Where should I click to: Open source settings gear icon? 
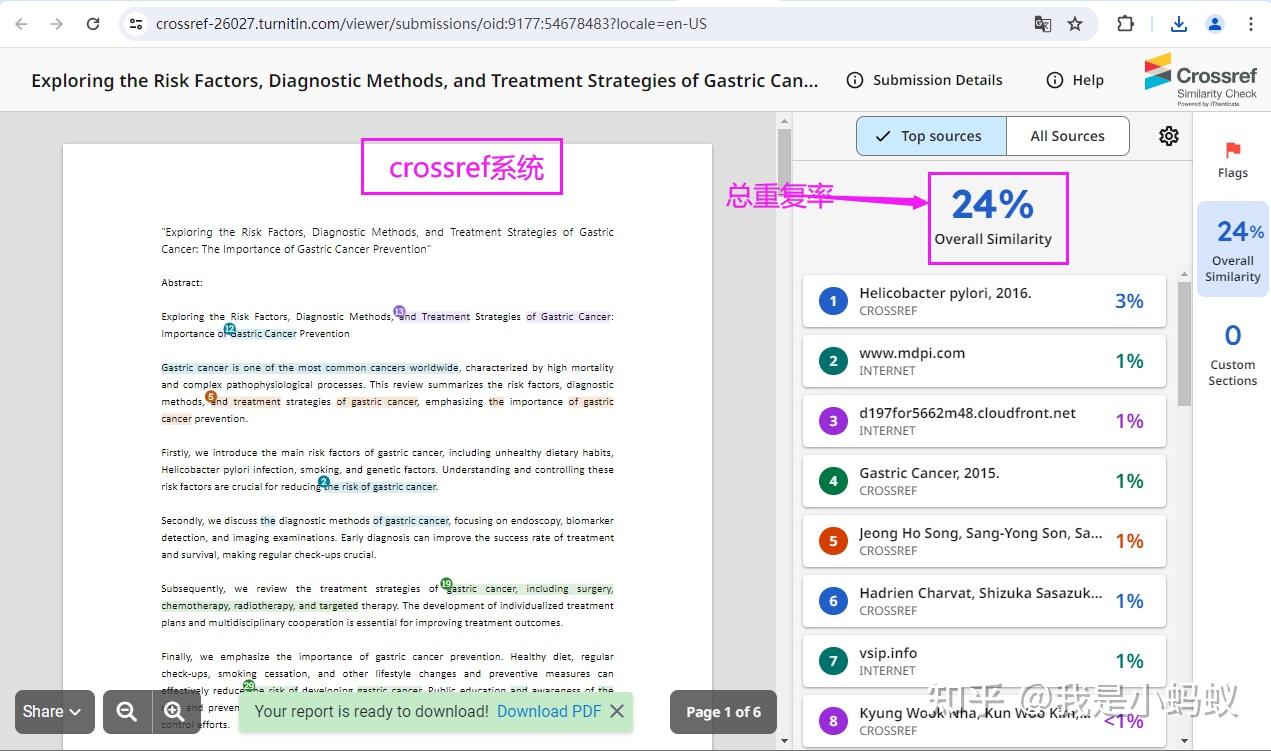click(1169, 136)
